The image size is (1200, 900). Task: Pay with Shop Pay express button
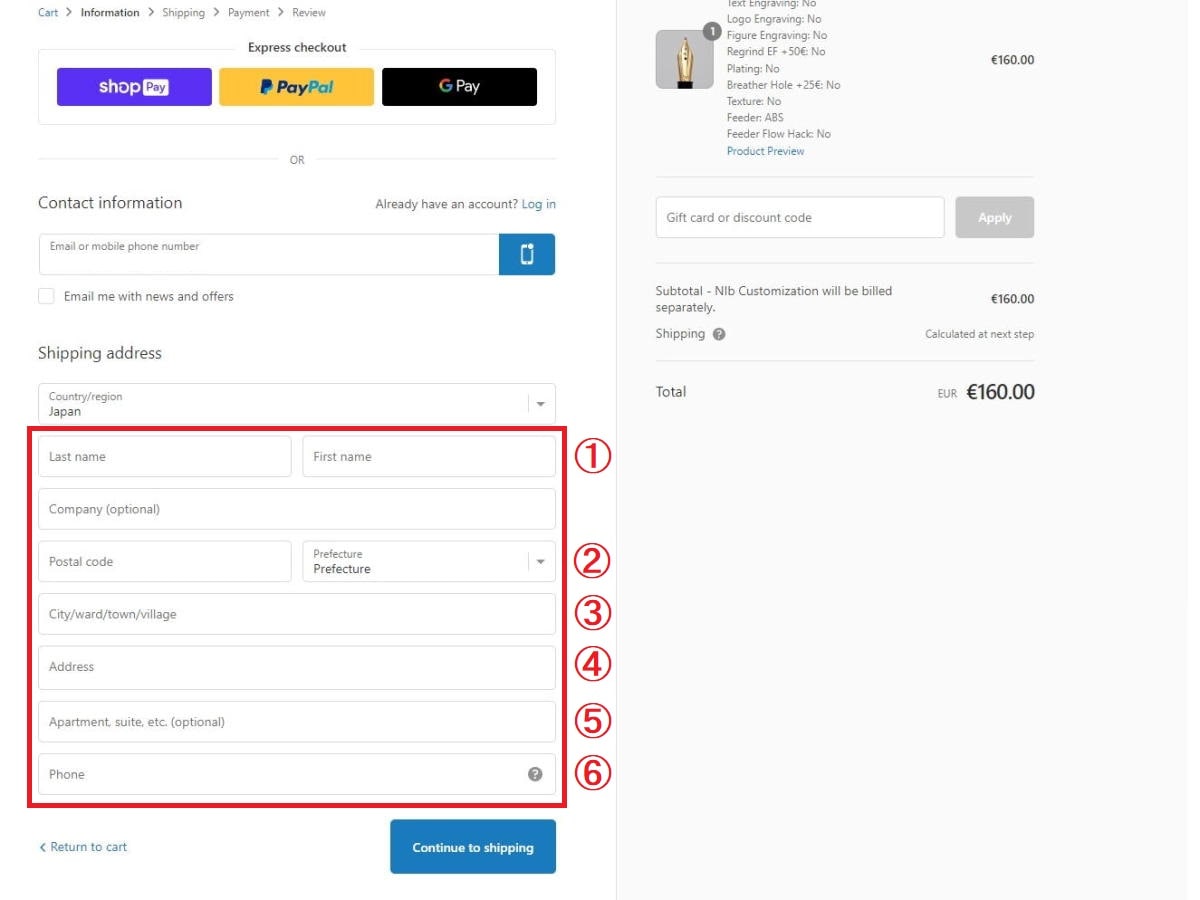134,87
